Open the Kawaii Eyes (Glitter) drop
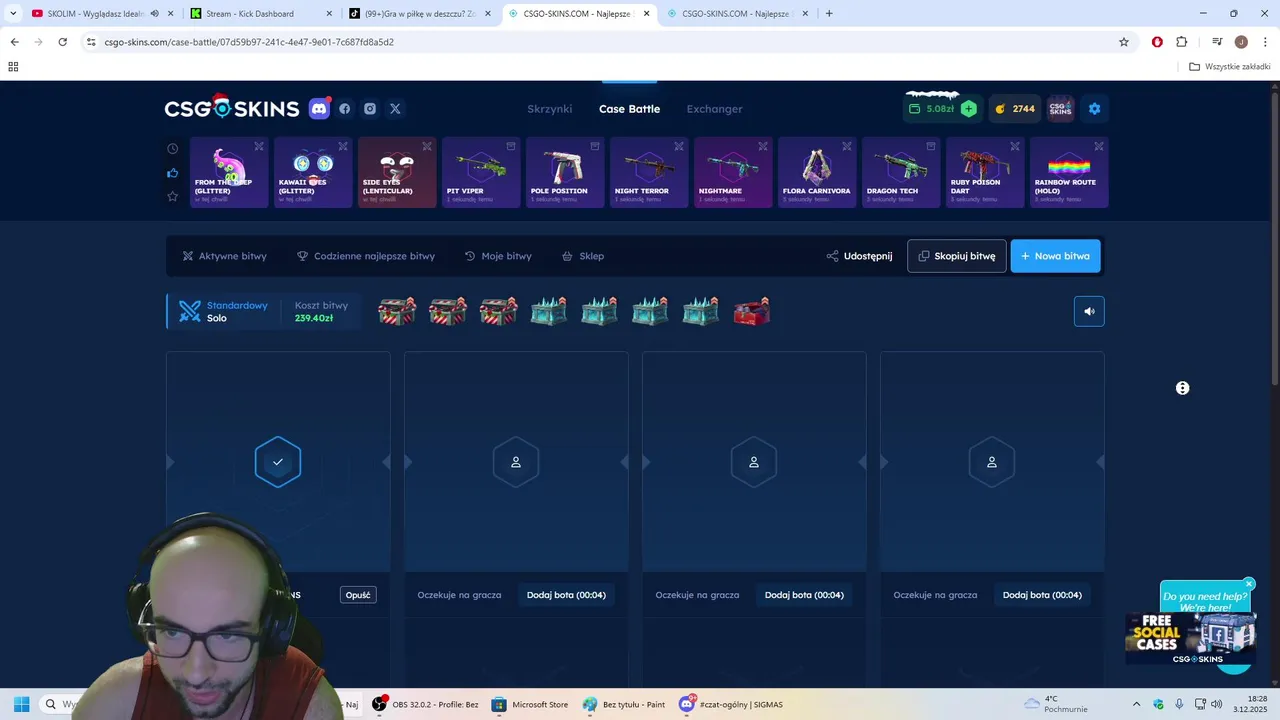This screenshot has width=1280, height=720. click(x=313, y=172)
